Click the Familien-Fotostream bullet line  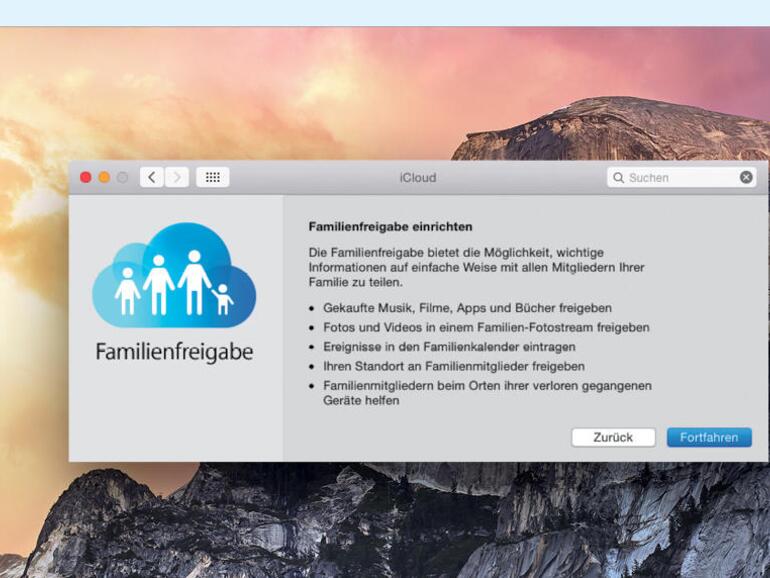(486, 328)
